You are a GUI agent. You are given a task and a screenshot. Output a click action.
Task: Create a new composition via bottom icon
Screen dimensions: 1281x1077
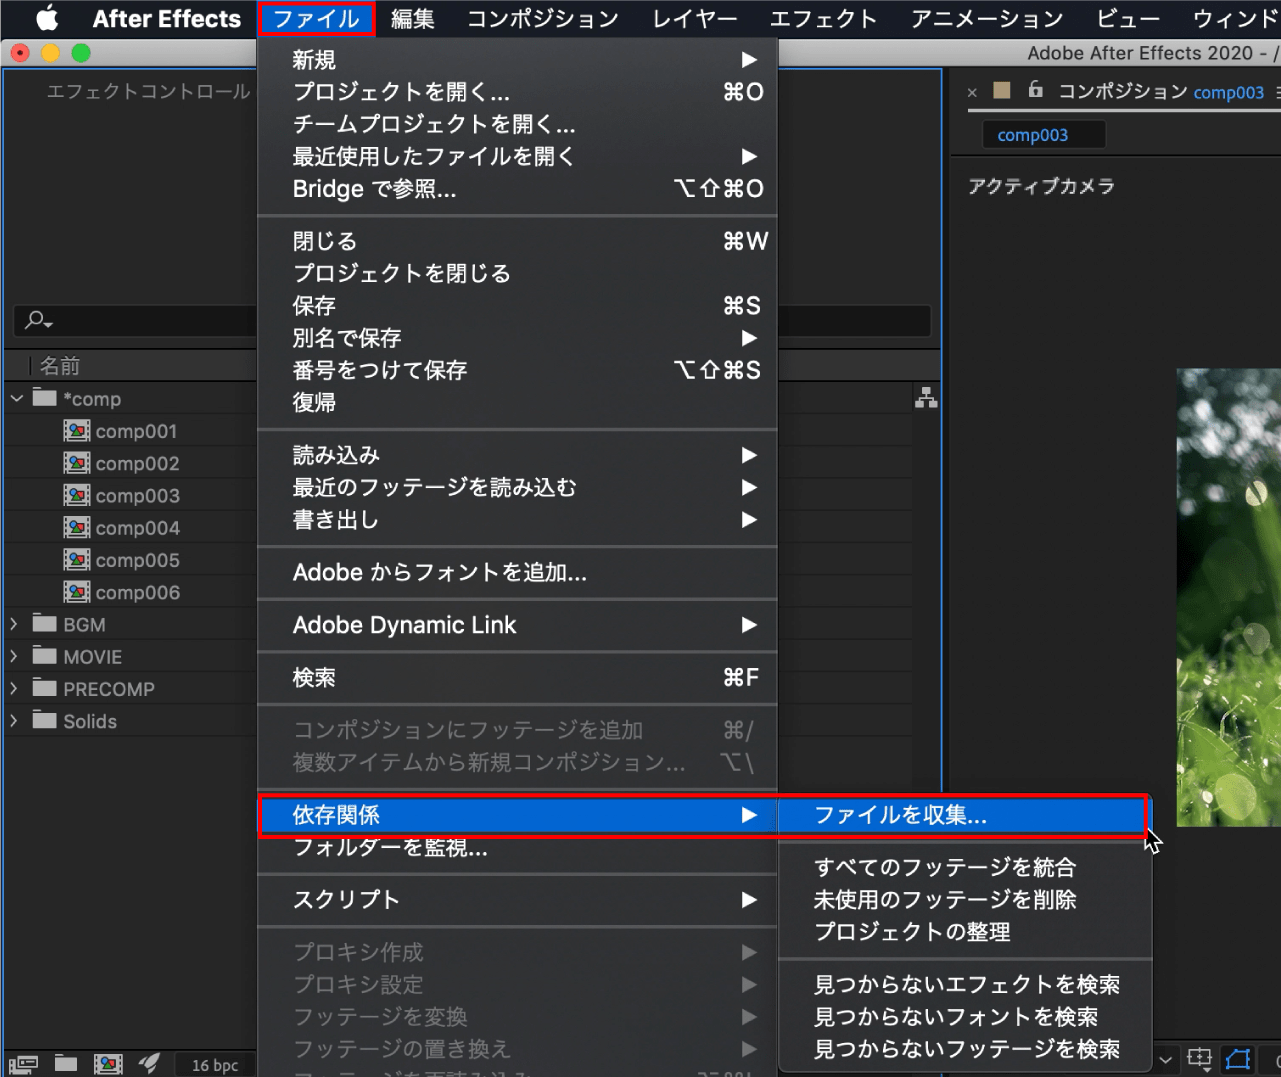[108, 1064]
